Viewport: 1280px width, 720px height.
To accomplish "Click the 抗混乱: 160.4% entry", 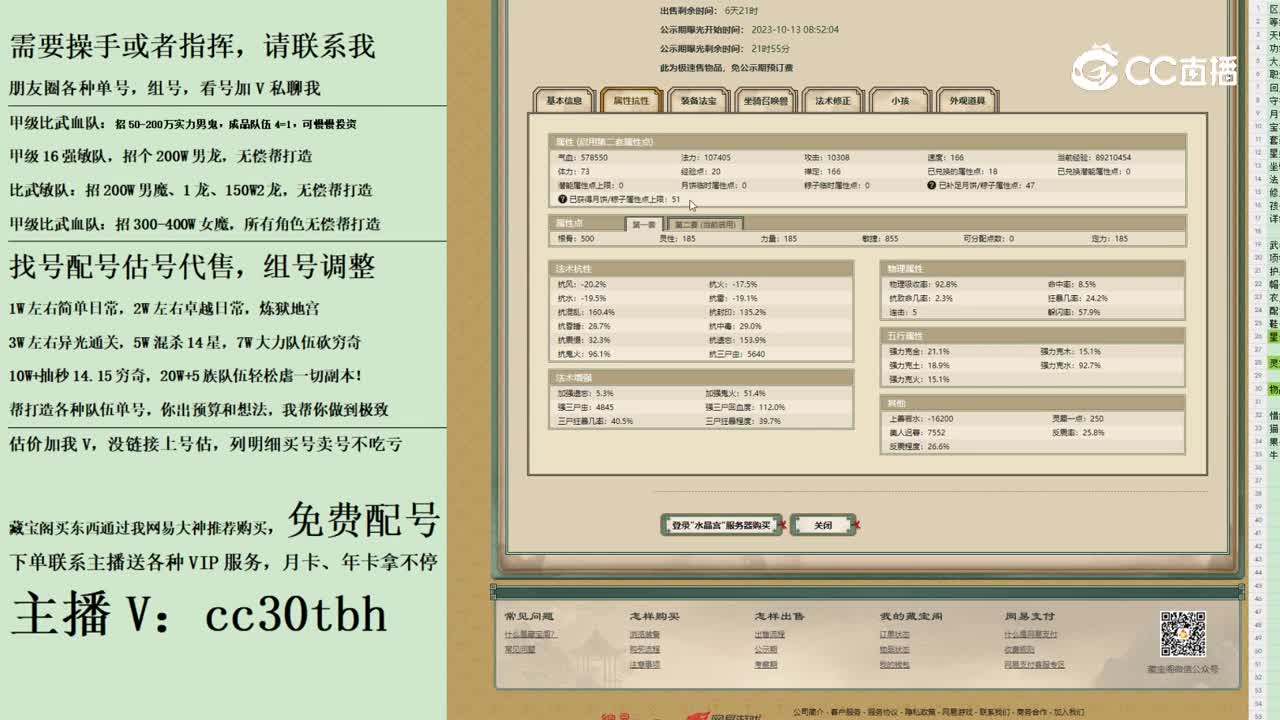I will pos(586,312).
